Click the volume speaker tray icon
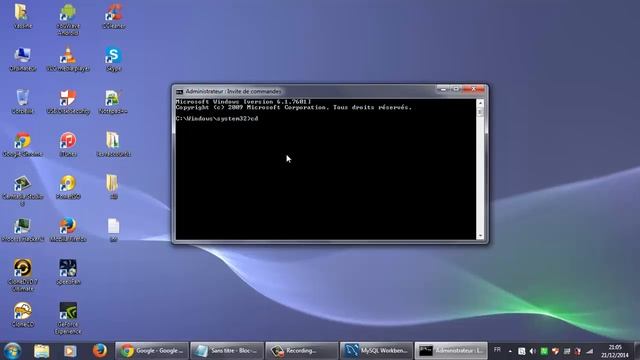 point(533,351)
